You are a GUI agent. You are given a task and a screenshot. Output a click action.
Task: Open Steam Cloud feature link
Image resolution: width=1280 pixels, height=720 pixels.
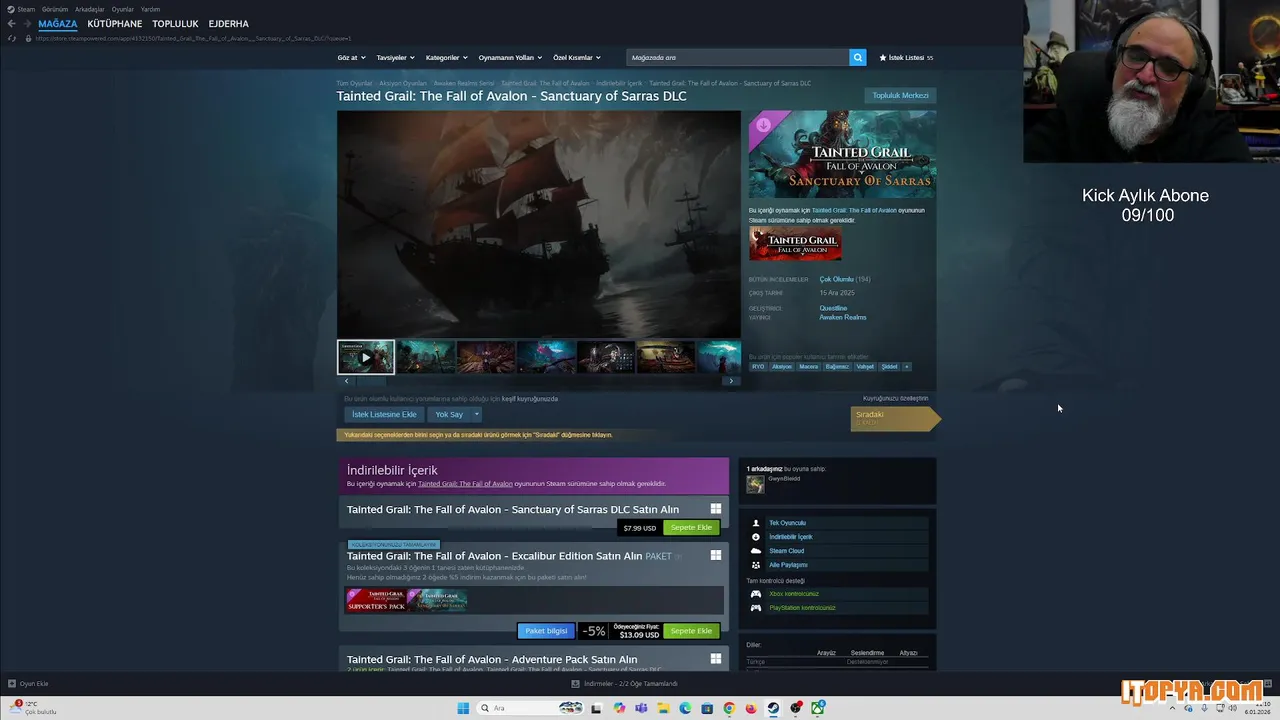[786, 551]
